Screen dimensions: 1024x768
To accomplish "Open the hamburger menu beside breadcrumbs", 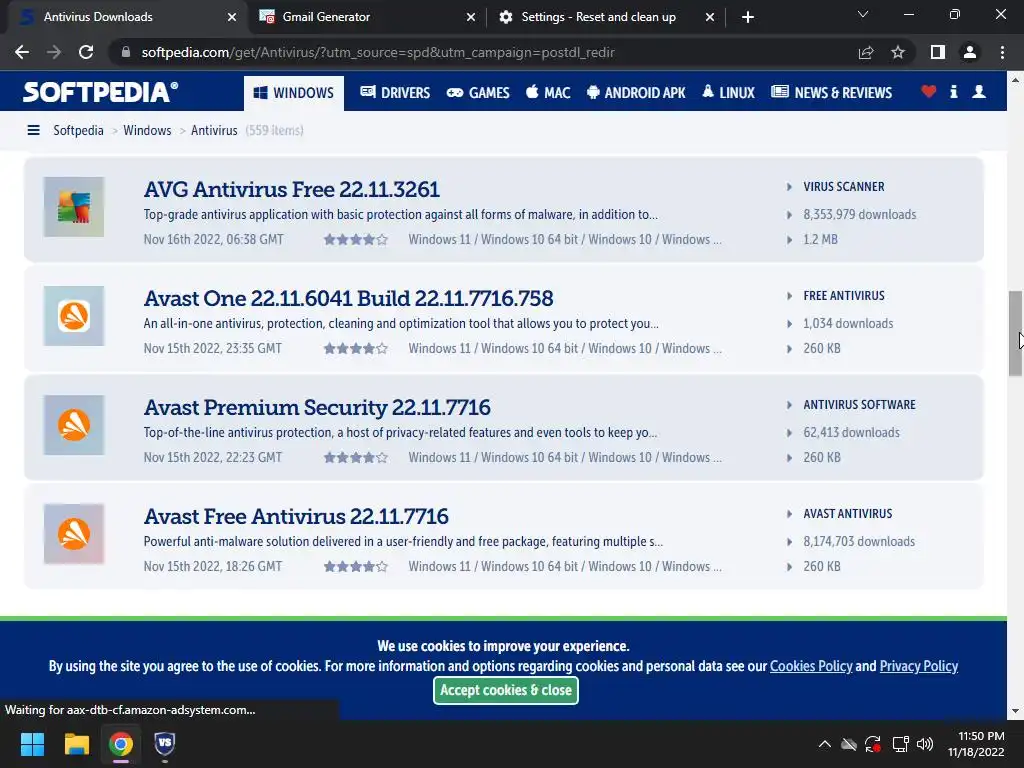I will [x=33, y=131].
